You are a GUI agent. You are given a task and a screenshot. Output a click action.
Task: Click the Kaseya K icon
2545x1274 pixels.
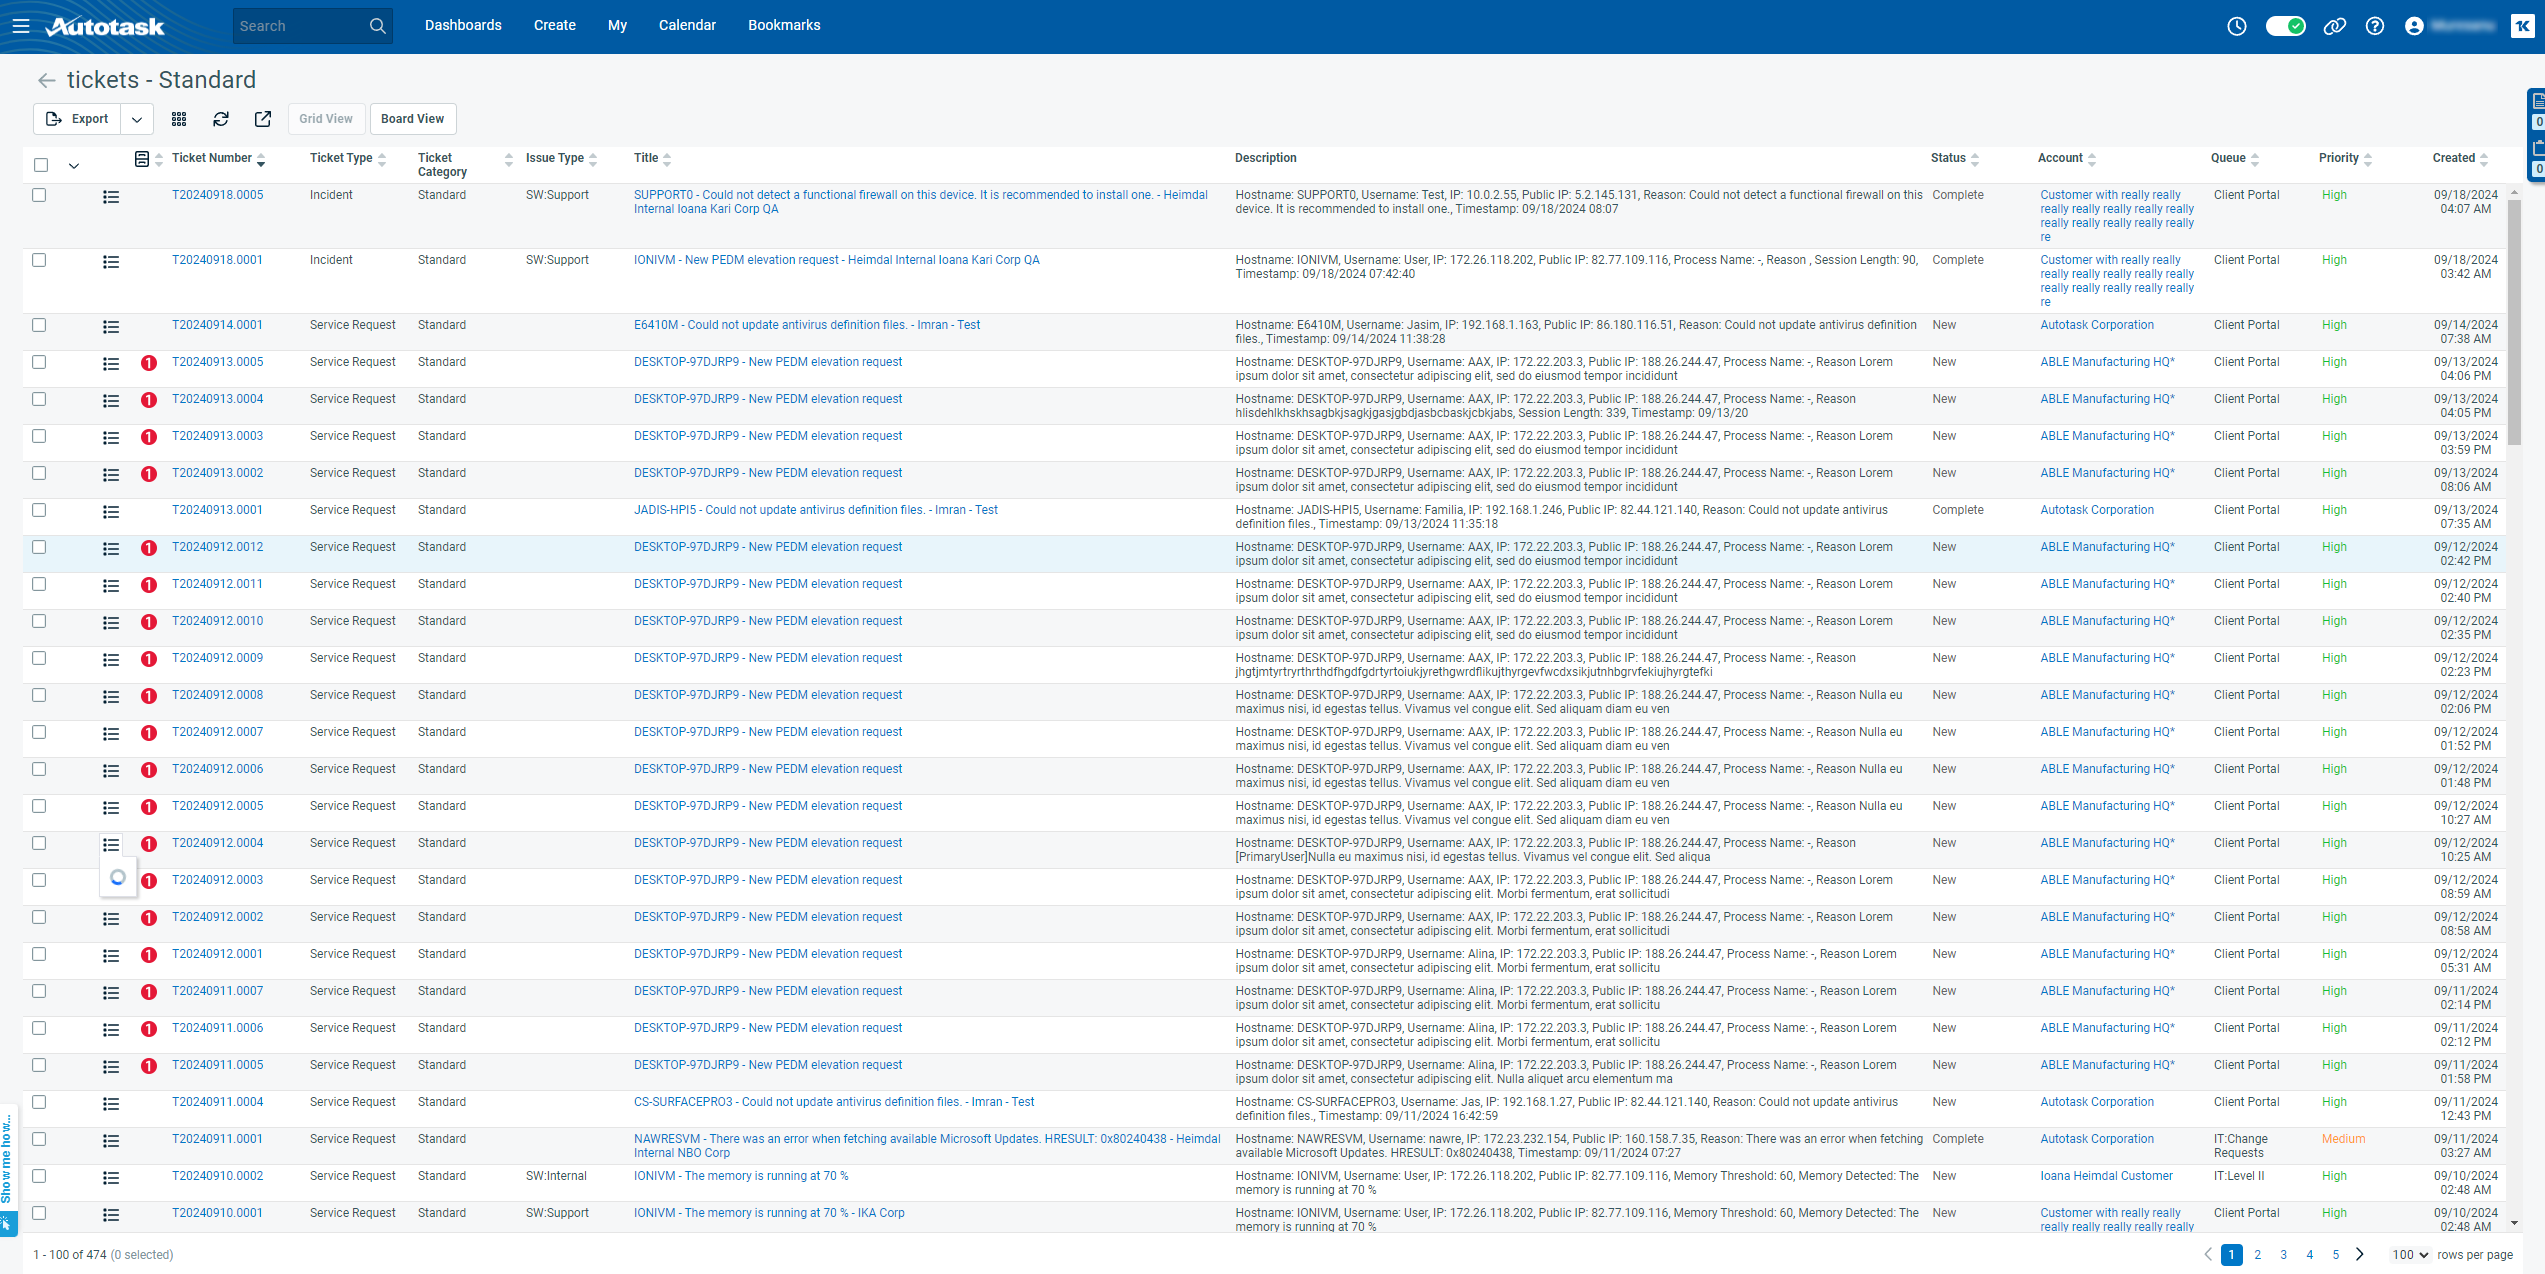tap(2522, 26)
